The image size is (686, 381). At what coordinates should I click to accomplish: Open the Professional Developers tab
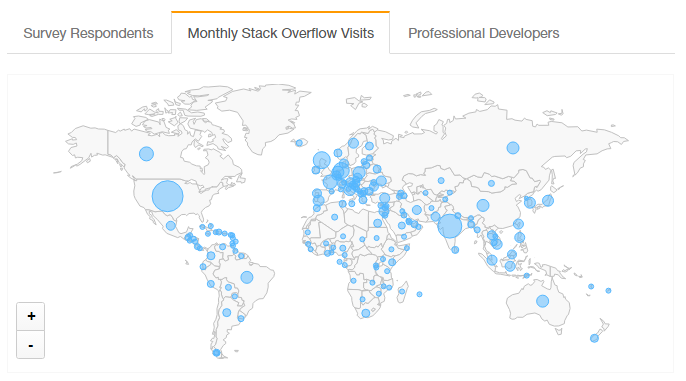(x=483, y=33)
